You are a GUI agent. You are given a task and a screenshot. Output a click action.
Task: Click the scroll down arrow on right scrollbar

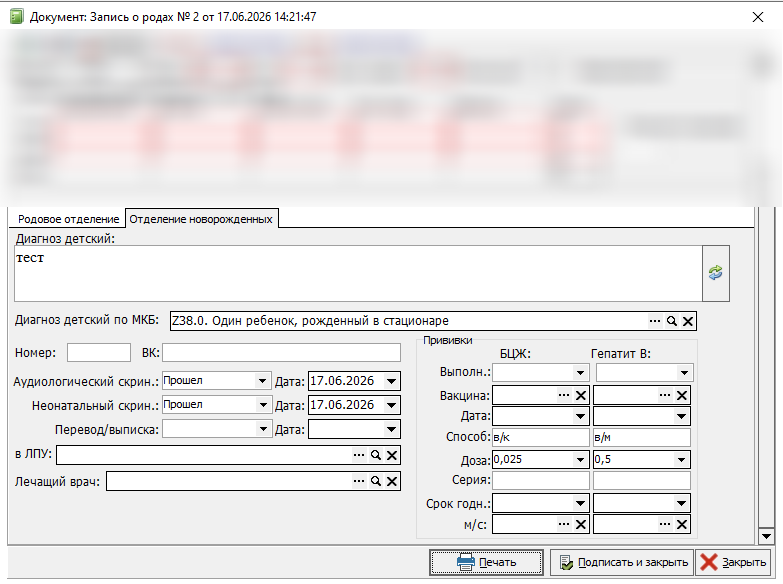[766, 537]
